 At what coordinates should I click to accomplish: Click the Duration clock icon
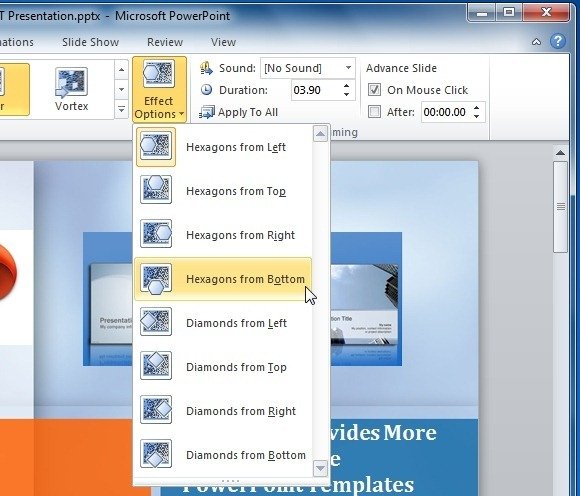[206, 90]
